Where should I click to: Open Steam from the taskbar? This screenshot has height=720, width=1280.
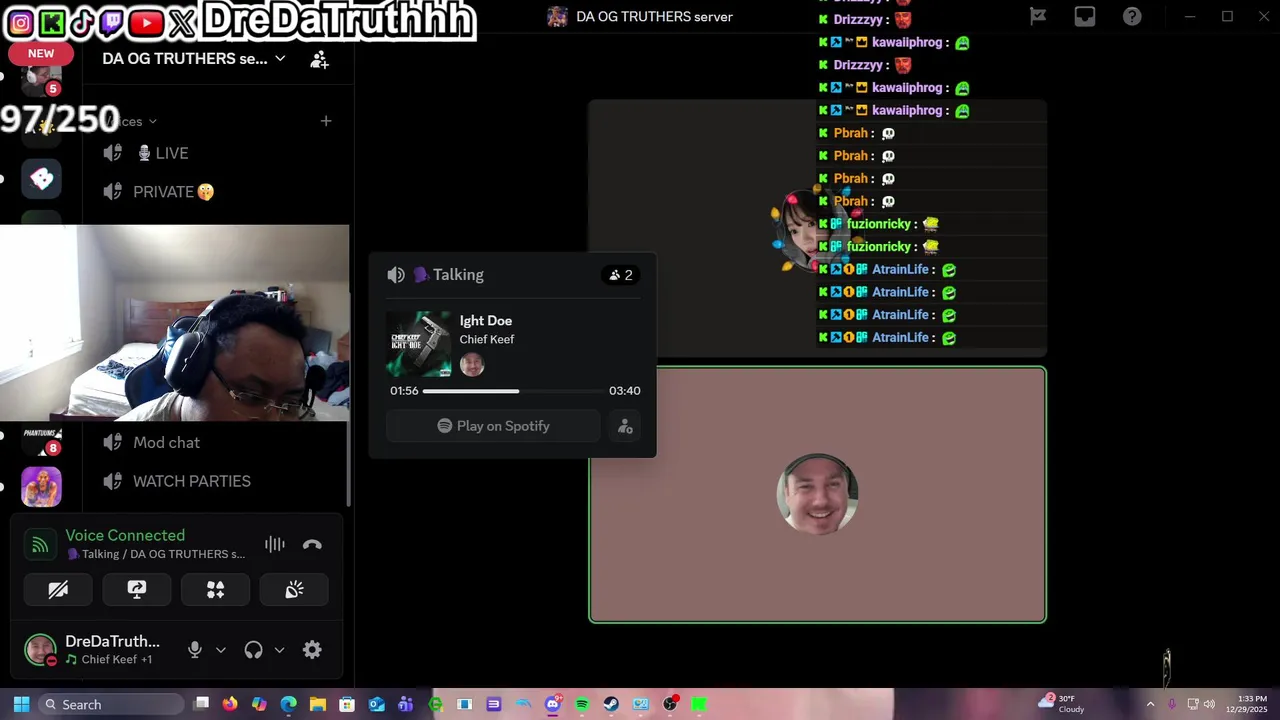[x=611, y=705]
